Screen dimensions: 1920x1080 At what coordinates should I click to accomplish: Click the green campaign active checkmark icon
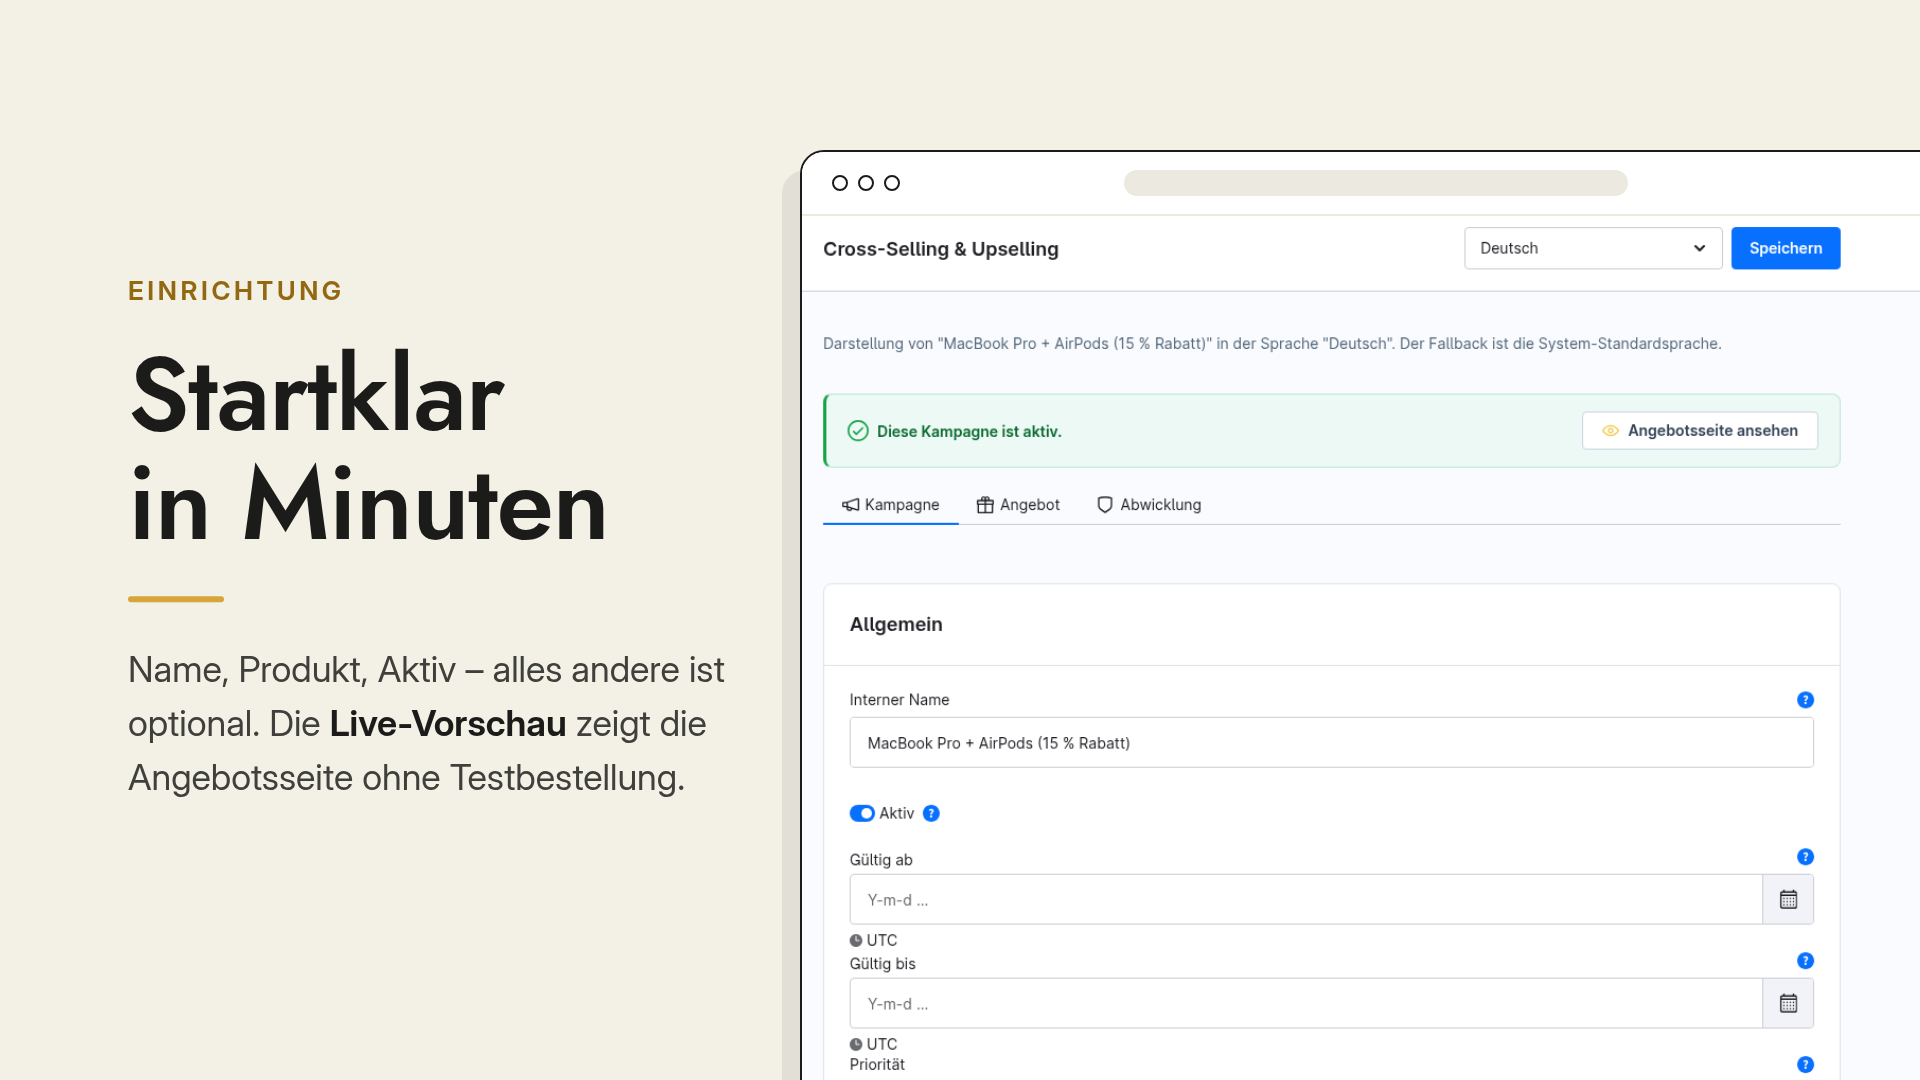(858, 431)
